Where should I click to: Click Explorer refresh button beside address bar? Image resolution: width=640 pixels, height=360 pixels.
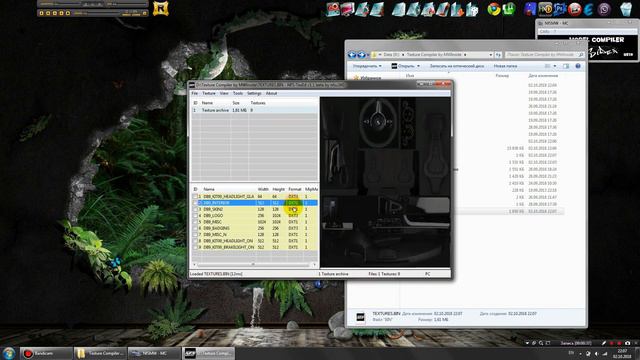pyautogui.click(x=498, y=55)
